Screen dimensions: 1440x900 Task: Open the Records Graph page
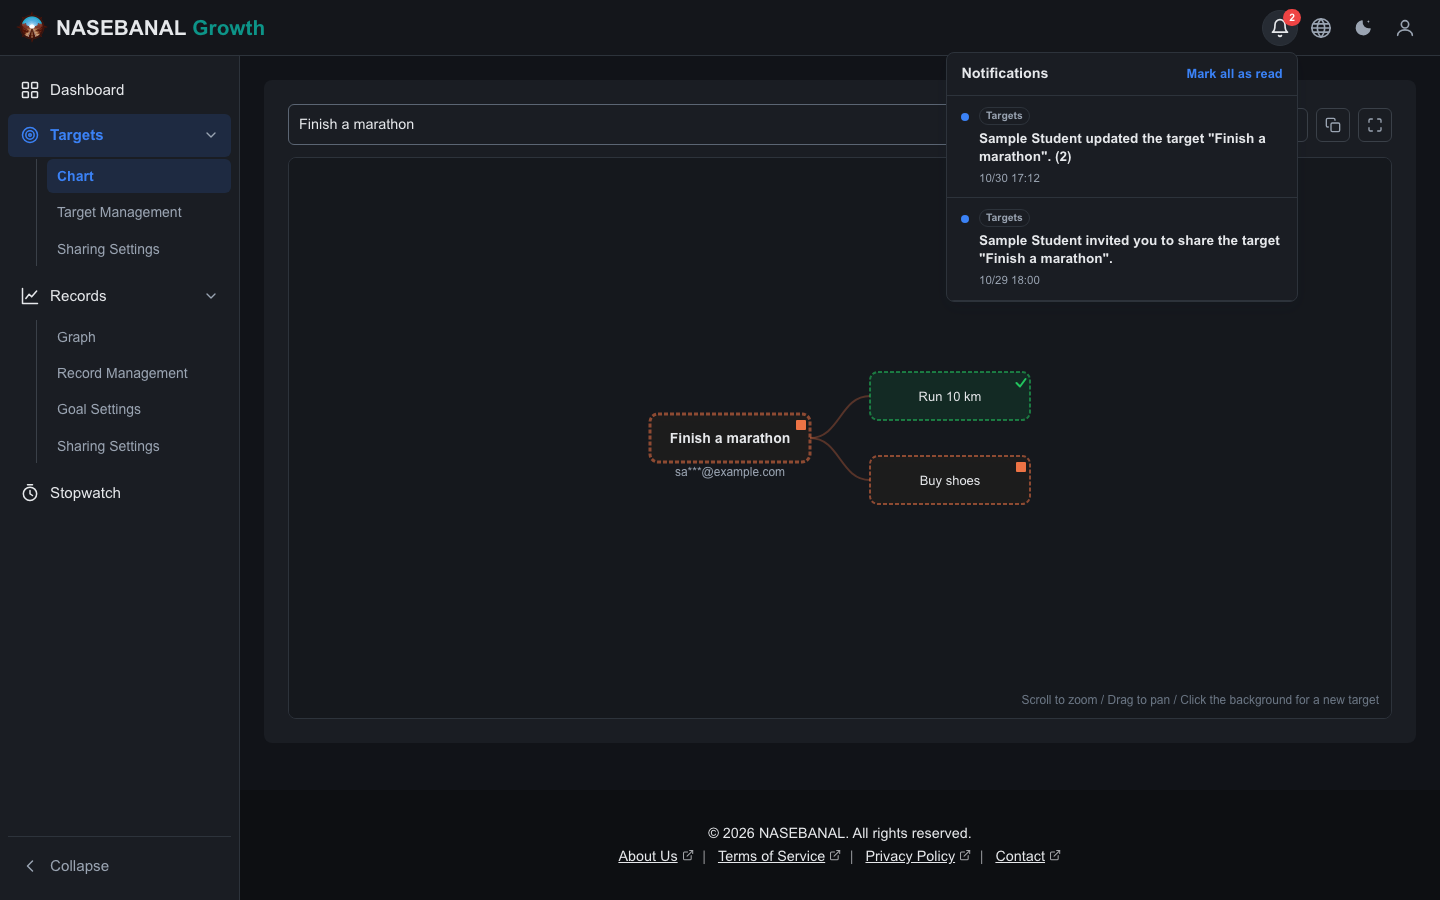pos(139,337)
